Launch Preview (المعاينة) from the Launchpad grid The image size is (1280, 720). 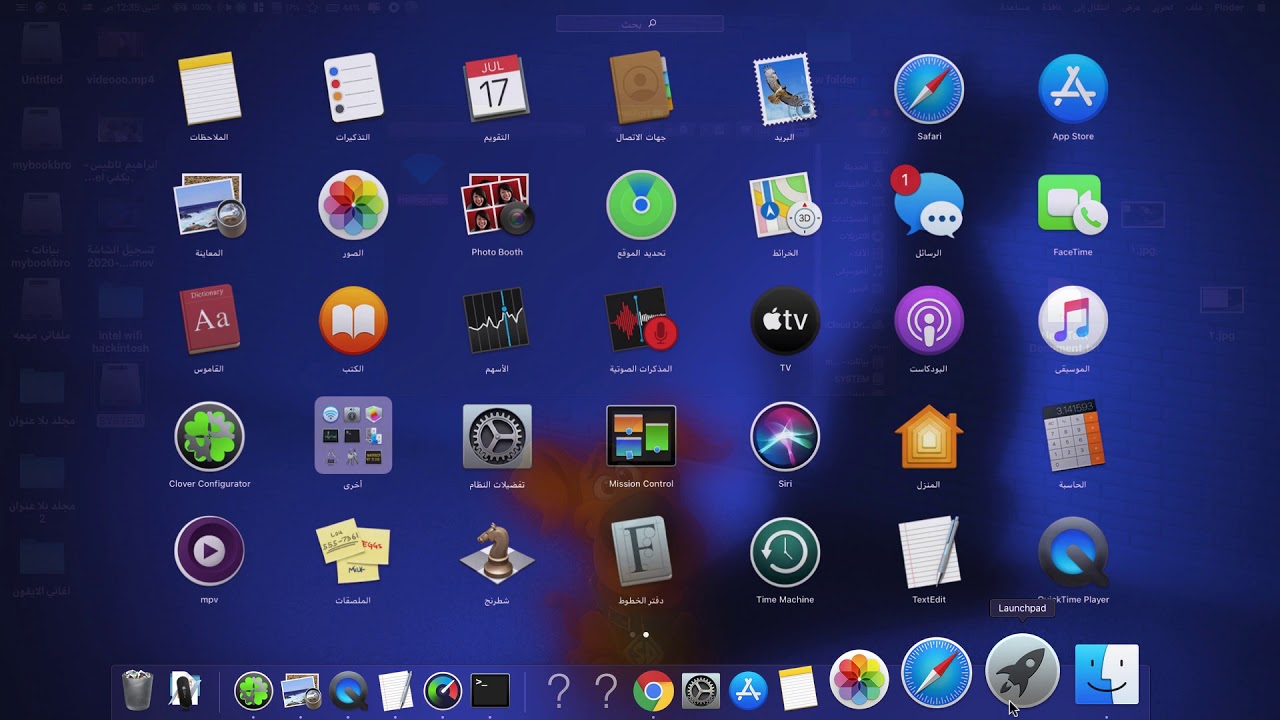pos(209,205)
